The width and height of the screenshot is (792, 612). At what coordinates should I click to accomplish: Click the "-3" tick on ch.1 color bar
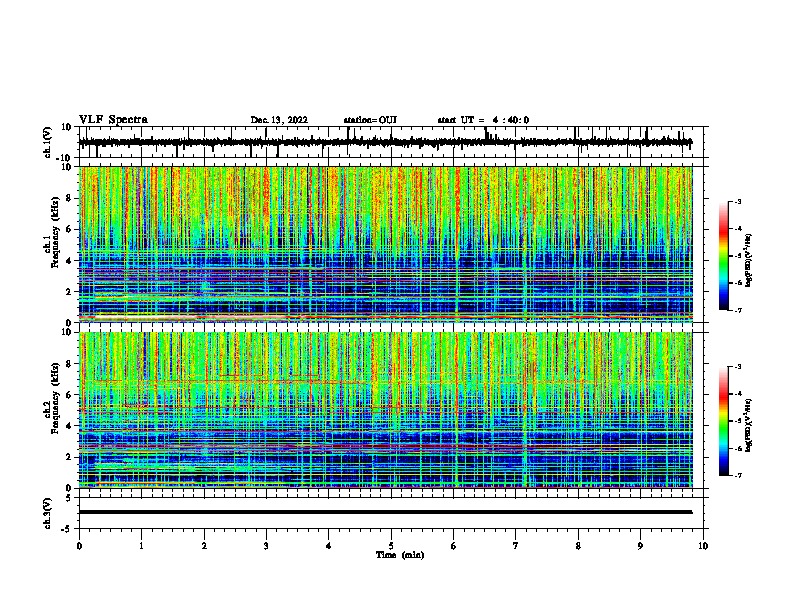[x=737, y=201]
